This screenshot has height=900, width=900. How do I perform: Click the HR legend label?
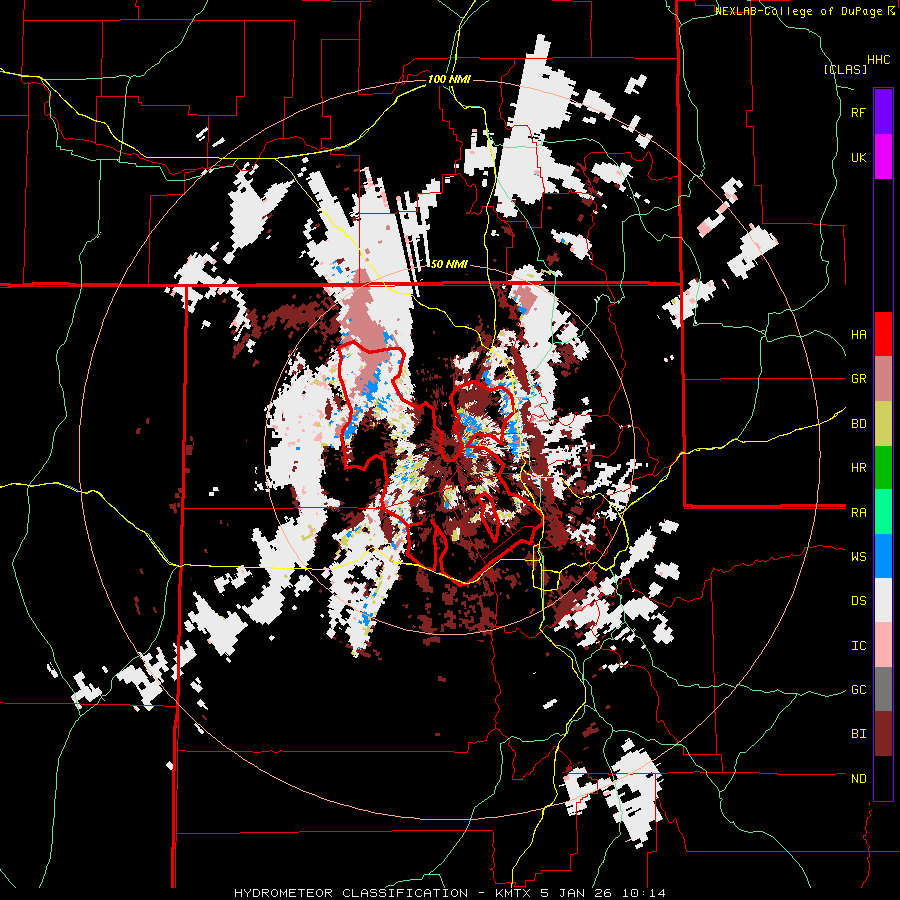click(858, 468)
